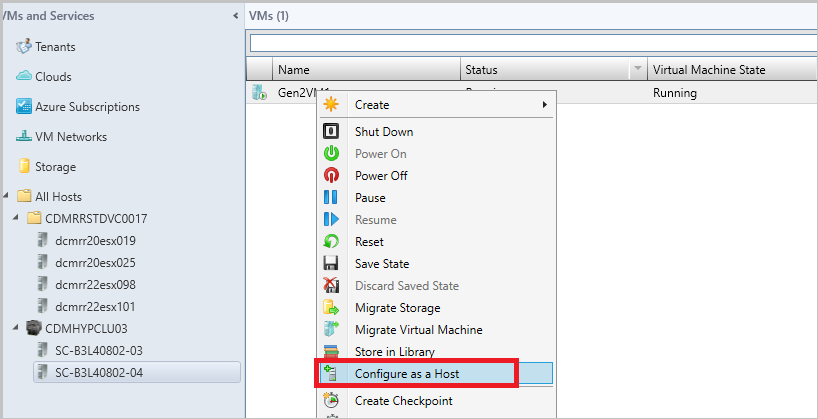
Task: Click the Store in Library icon
Action: point(331,351)
